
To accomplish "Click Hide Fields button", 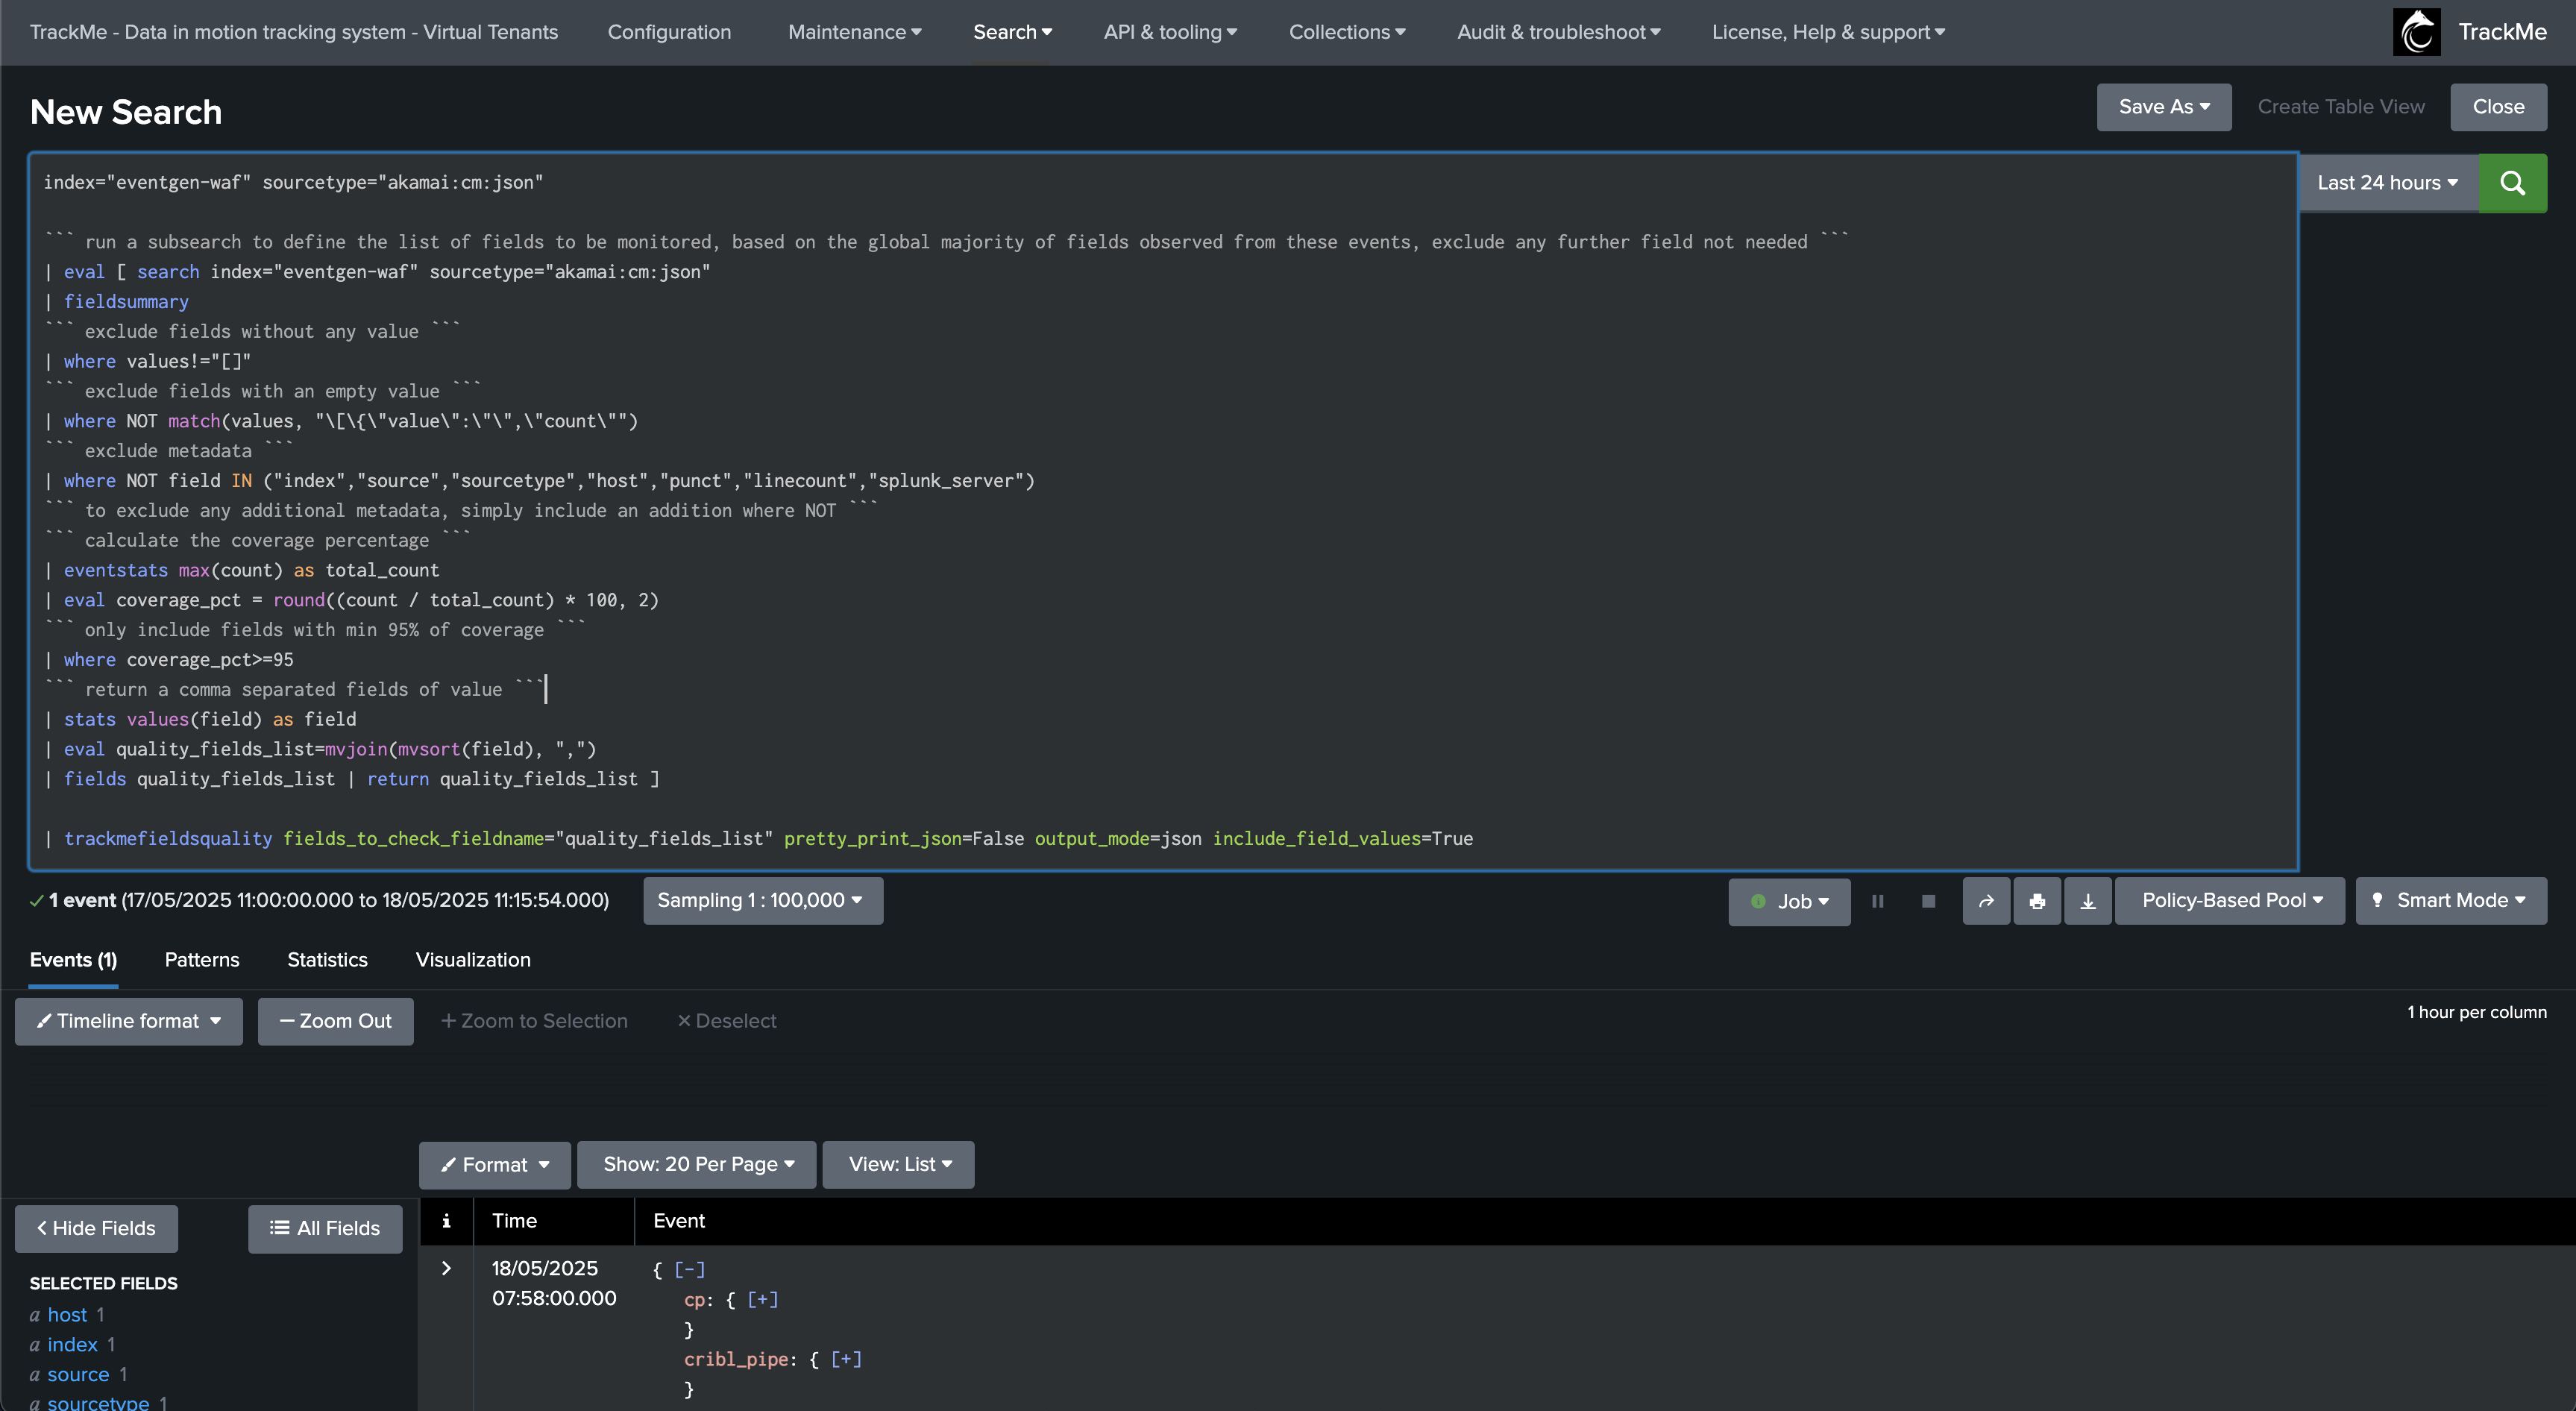I will click(96, 1228).
